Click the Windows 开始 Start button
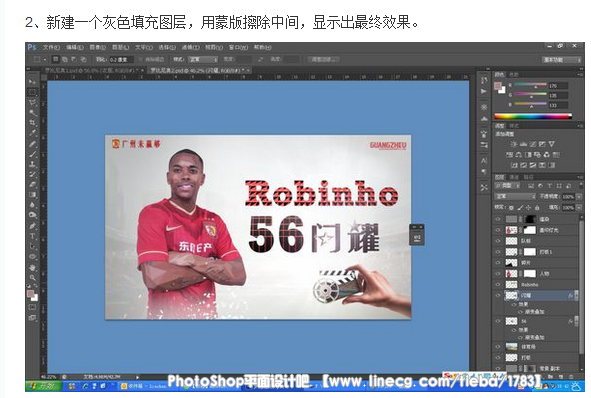Image resolution: width=591 pixels, height=398 pixels. tap(43, 386)
